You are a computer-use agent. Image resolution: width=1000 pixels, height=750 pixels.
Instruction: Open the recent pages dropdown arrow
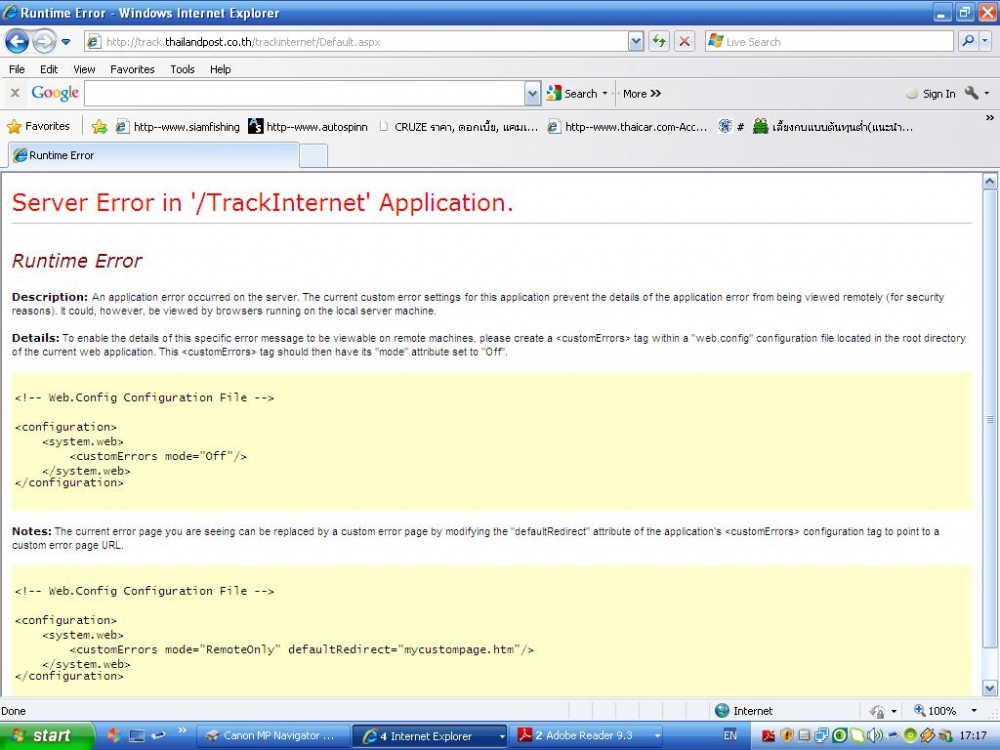[66, 42]
